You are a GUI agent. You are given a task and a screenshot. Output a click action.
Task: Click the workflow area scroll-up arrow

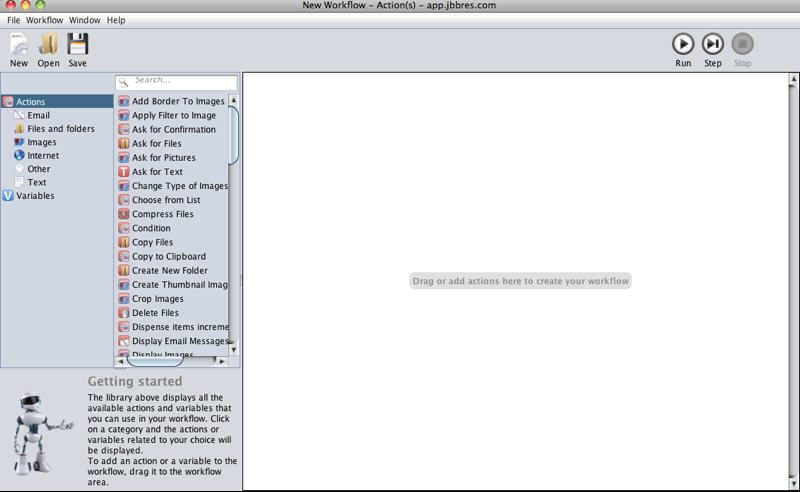[x=793, y=79]
